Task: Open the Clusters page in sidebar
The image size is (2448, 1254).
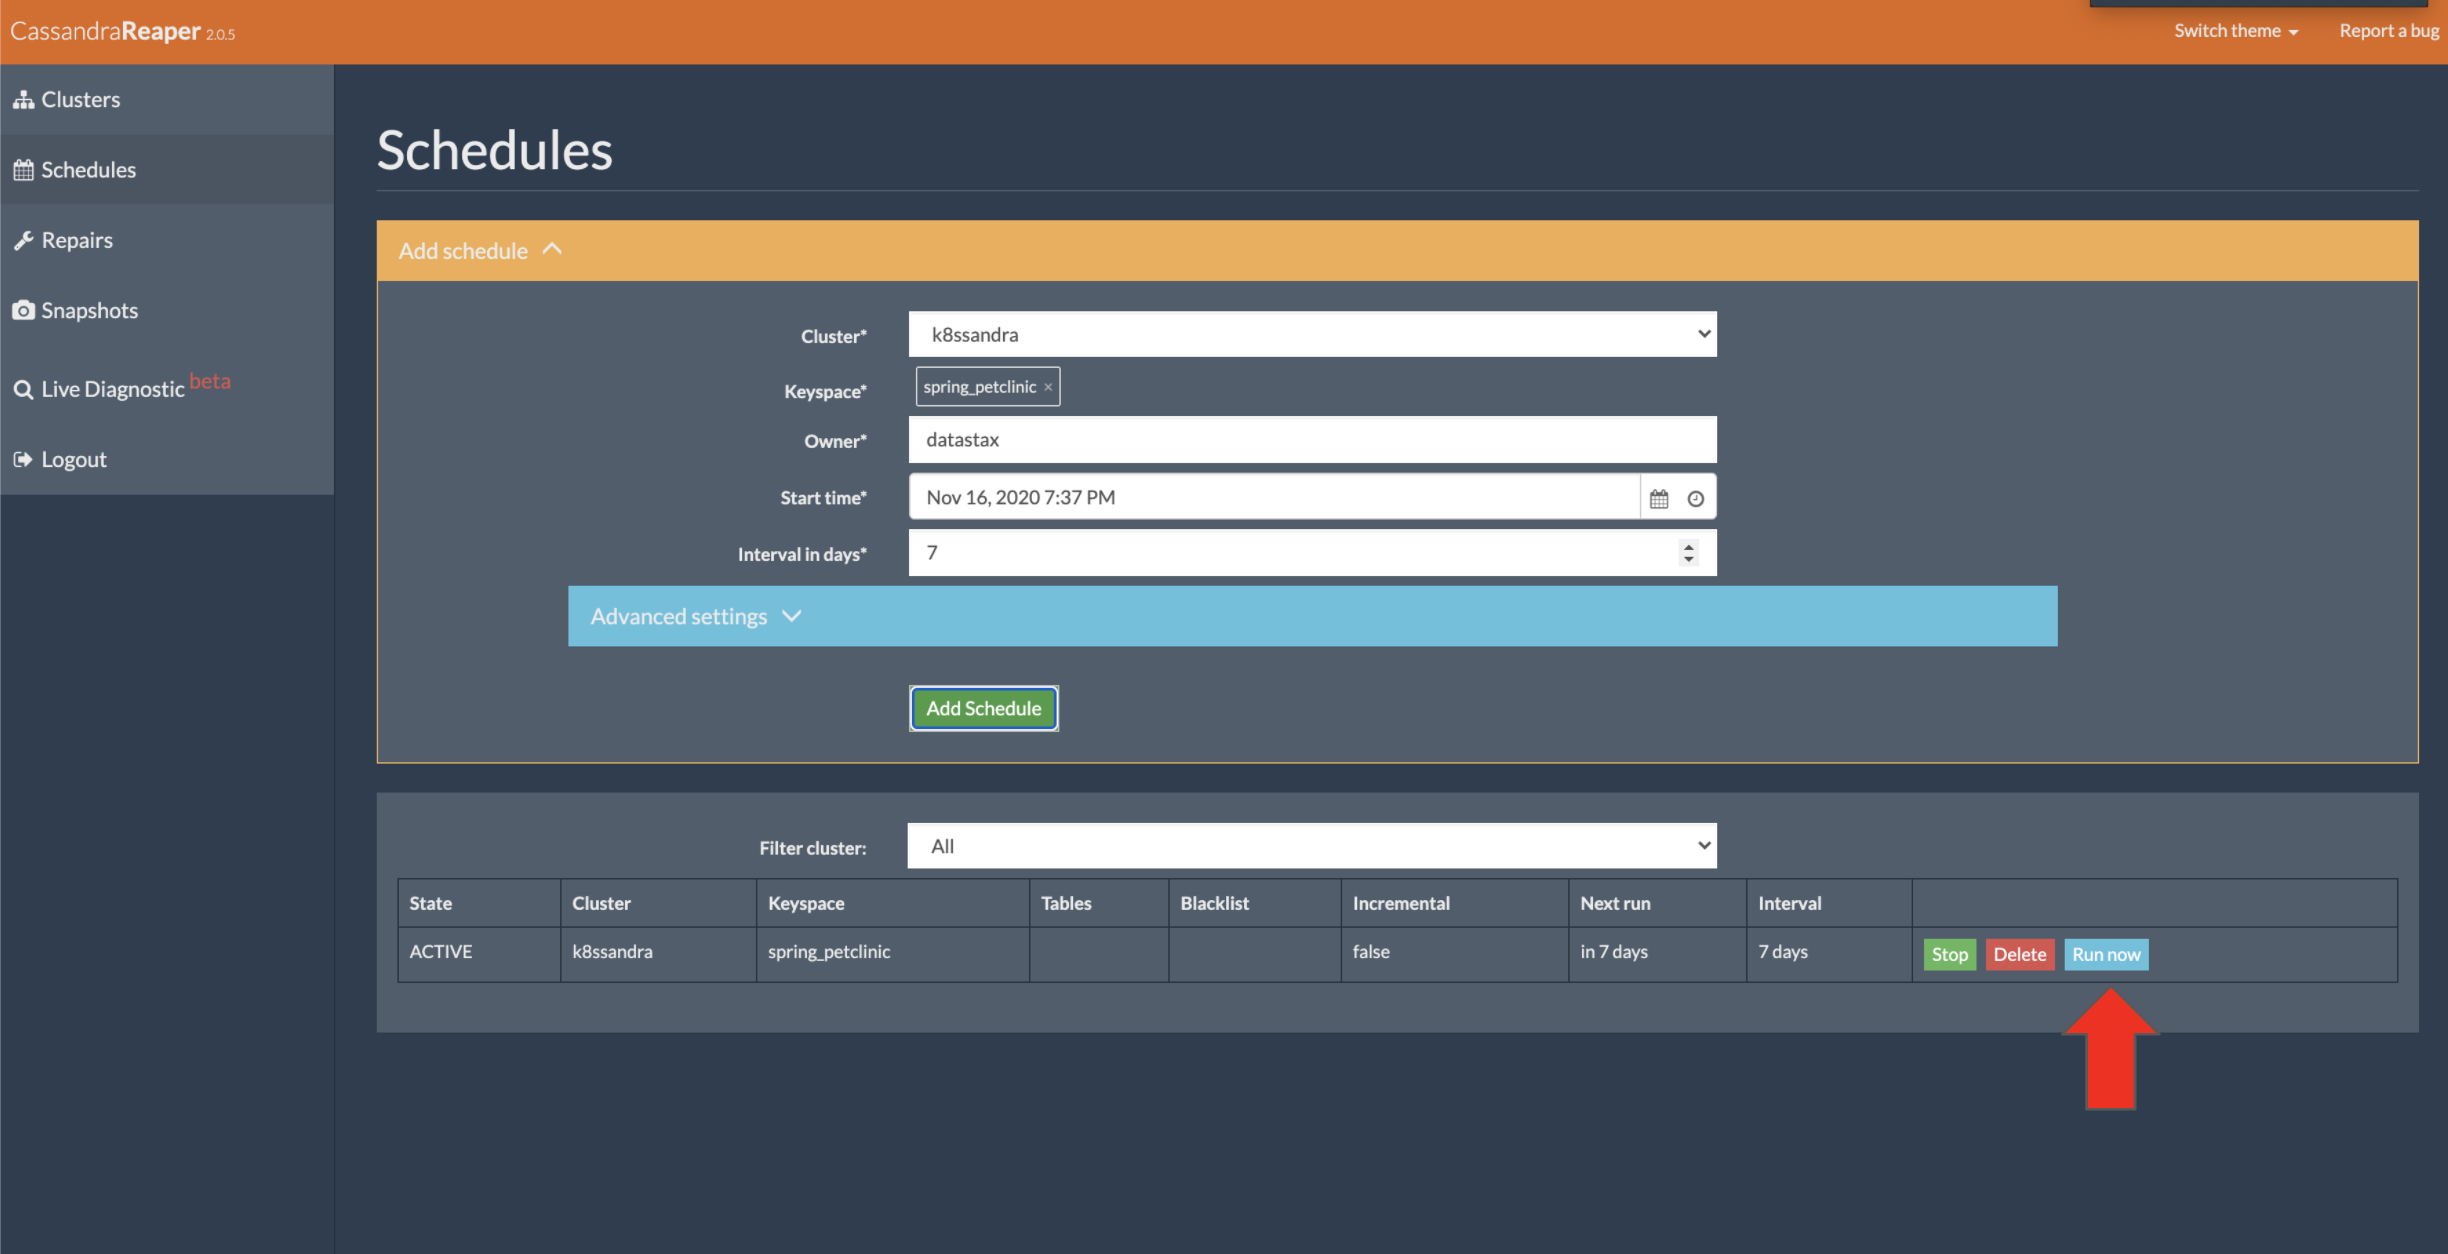Action: [166, 100]
